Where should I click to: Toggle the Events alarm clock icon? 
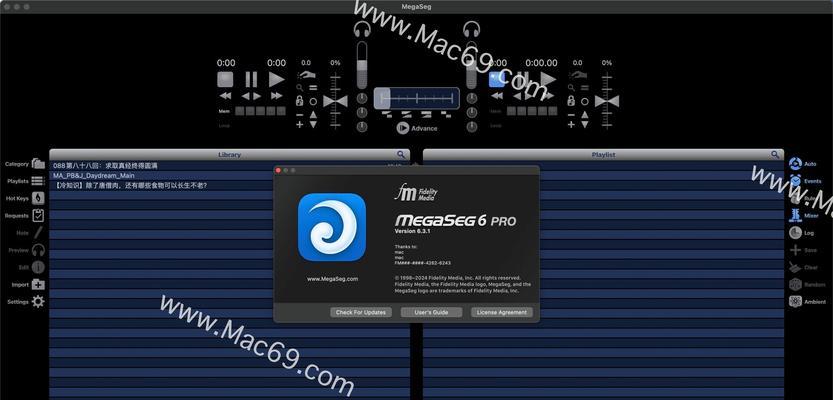[795, 181]
